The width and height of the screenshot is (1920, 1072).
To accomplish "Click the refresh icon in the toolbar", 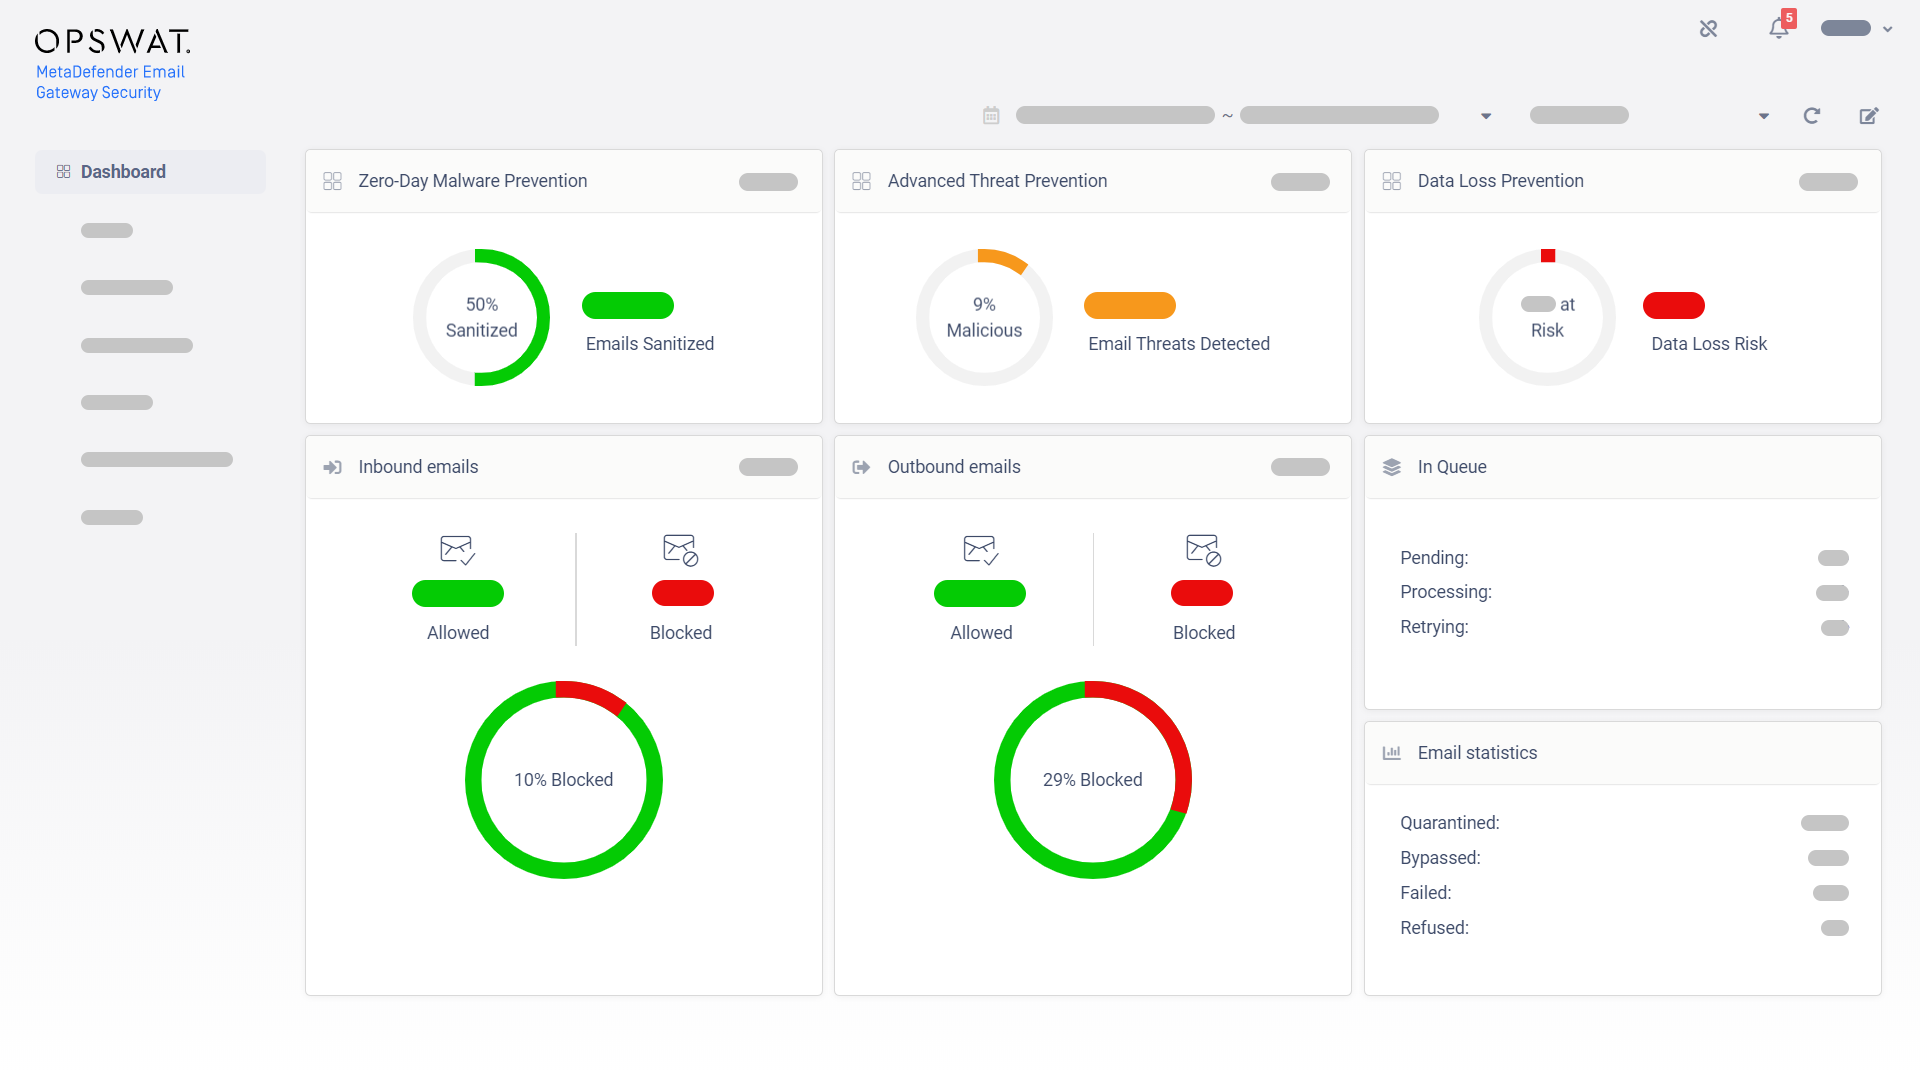I will (1812, 115).
